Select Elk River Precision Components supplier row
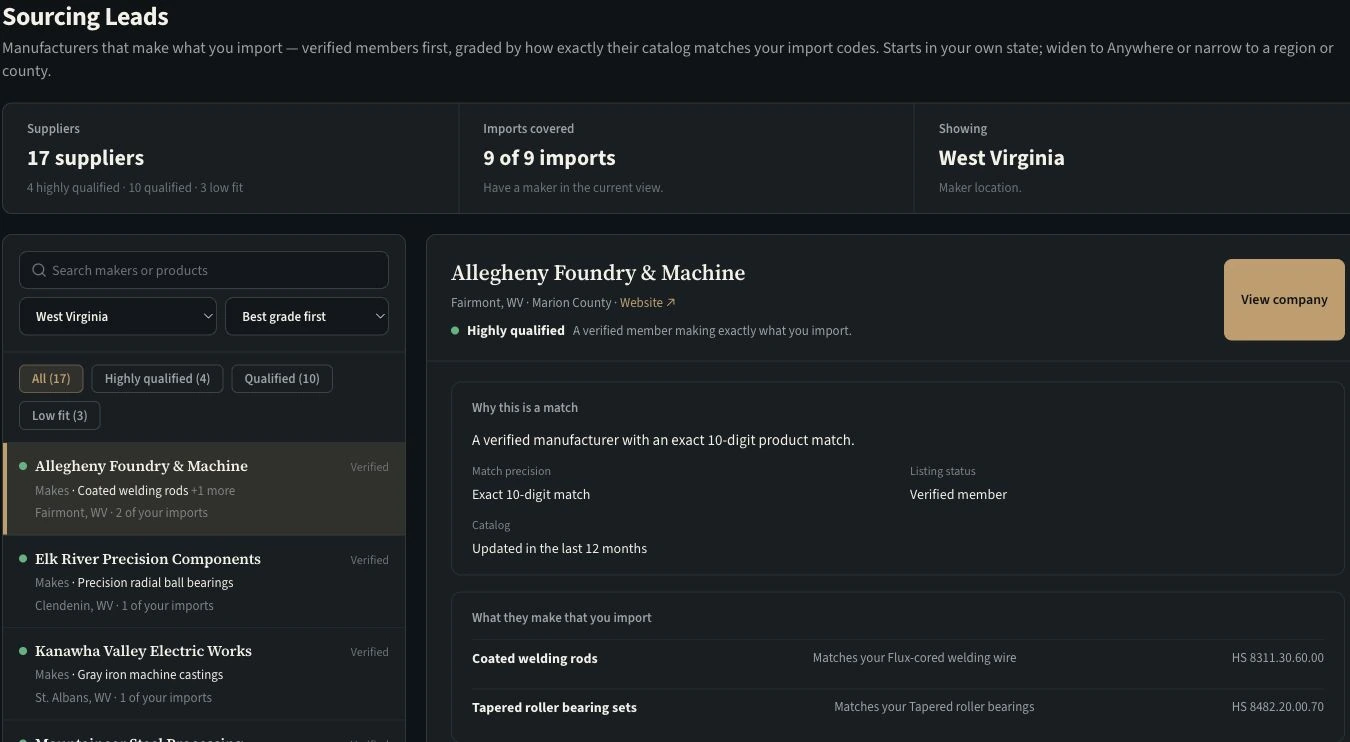The width and height of the screenshot is (1350, 742). click(204, 582)
